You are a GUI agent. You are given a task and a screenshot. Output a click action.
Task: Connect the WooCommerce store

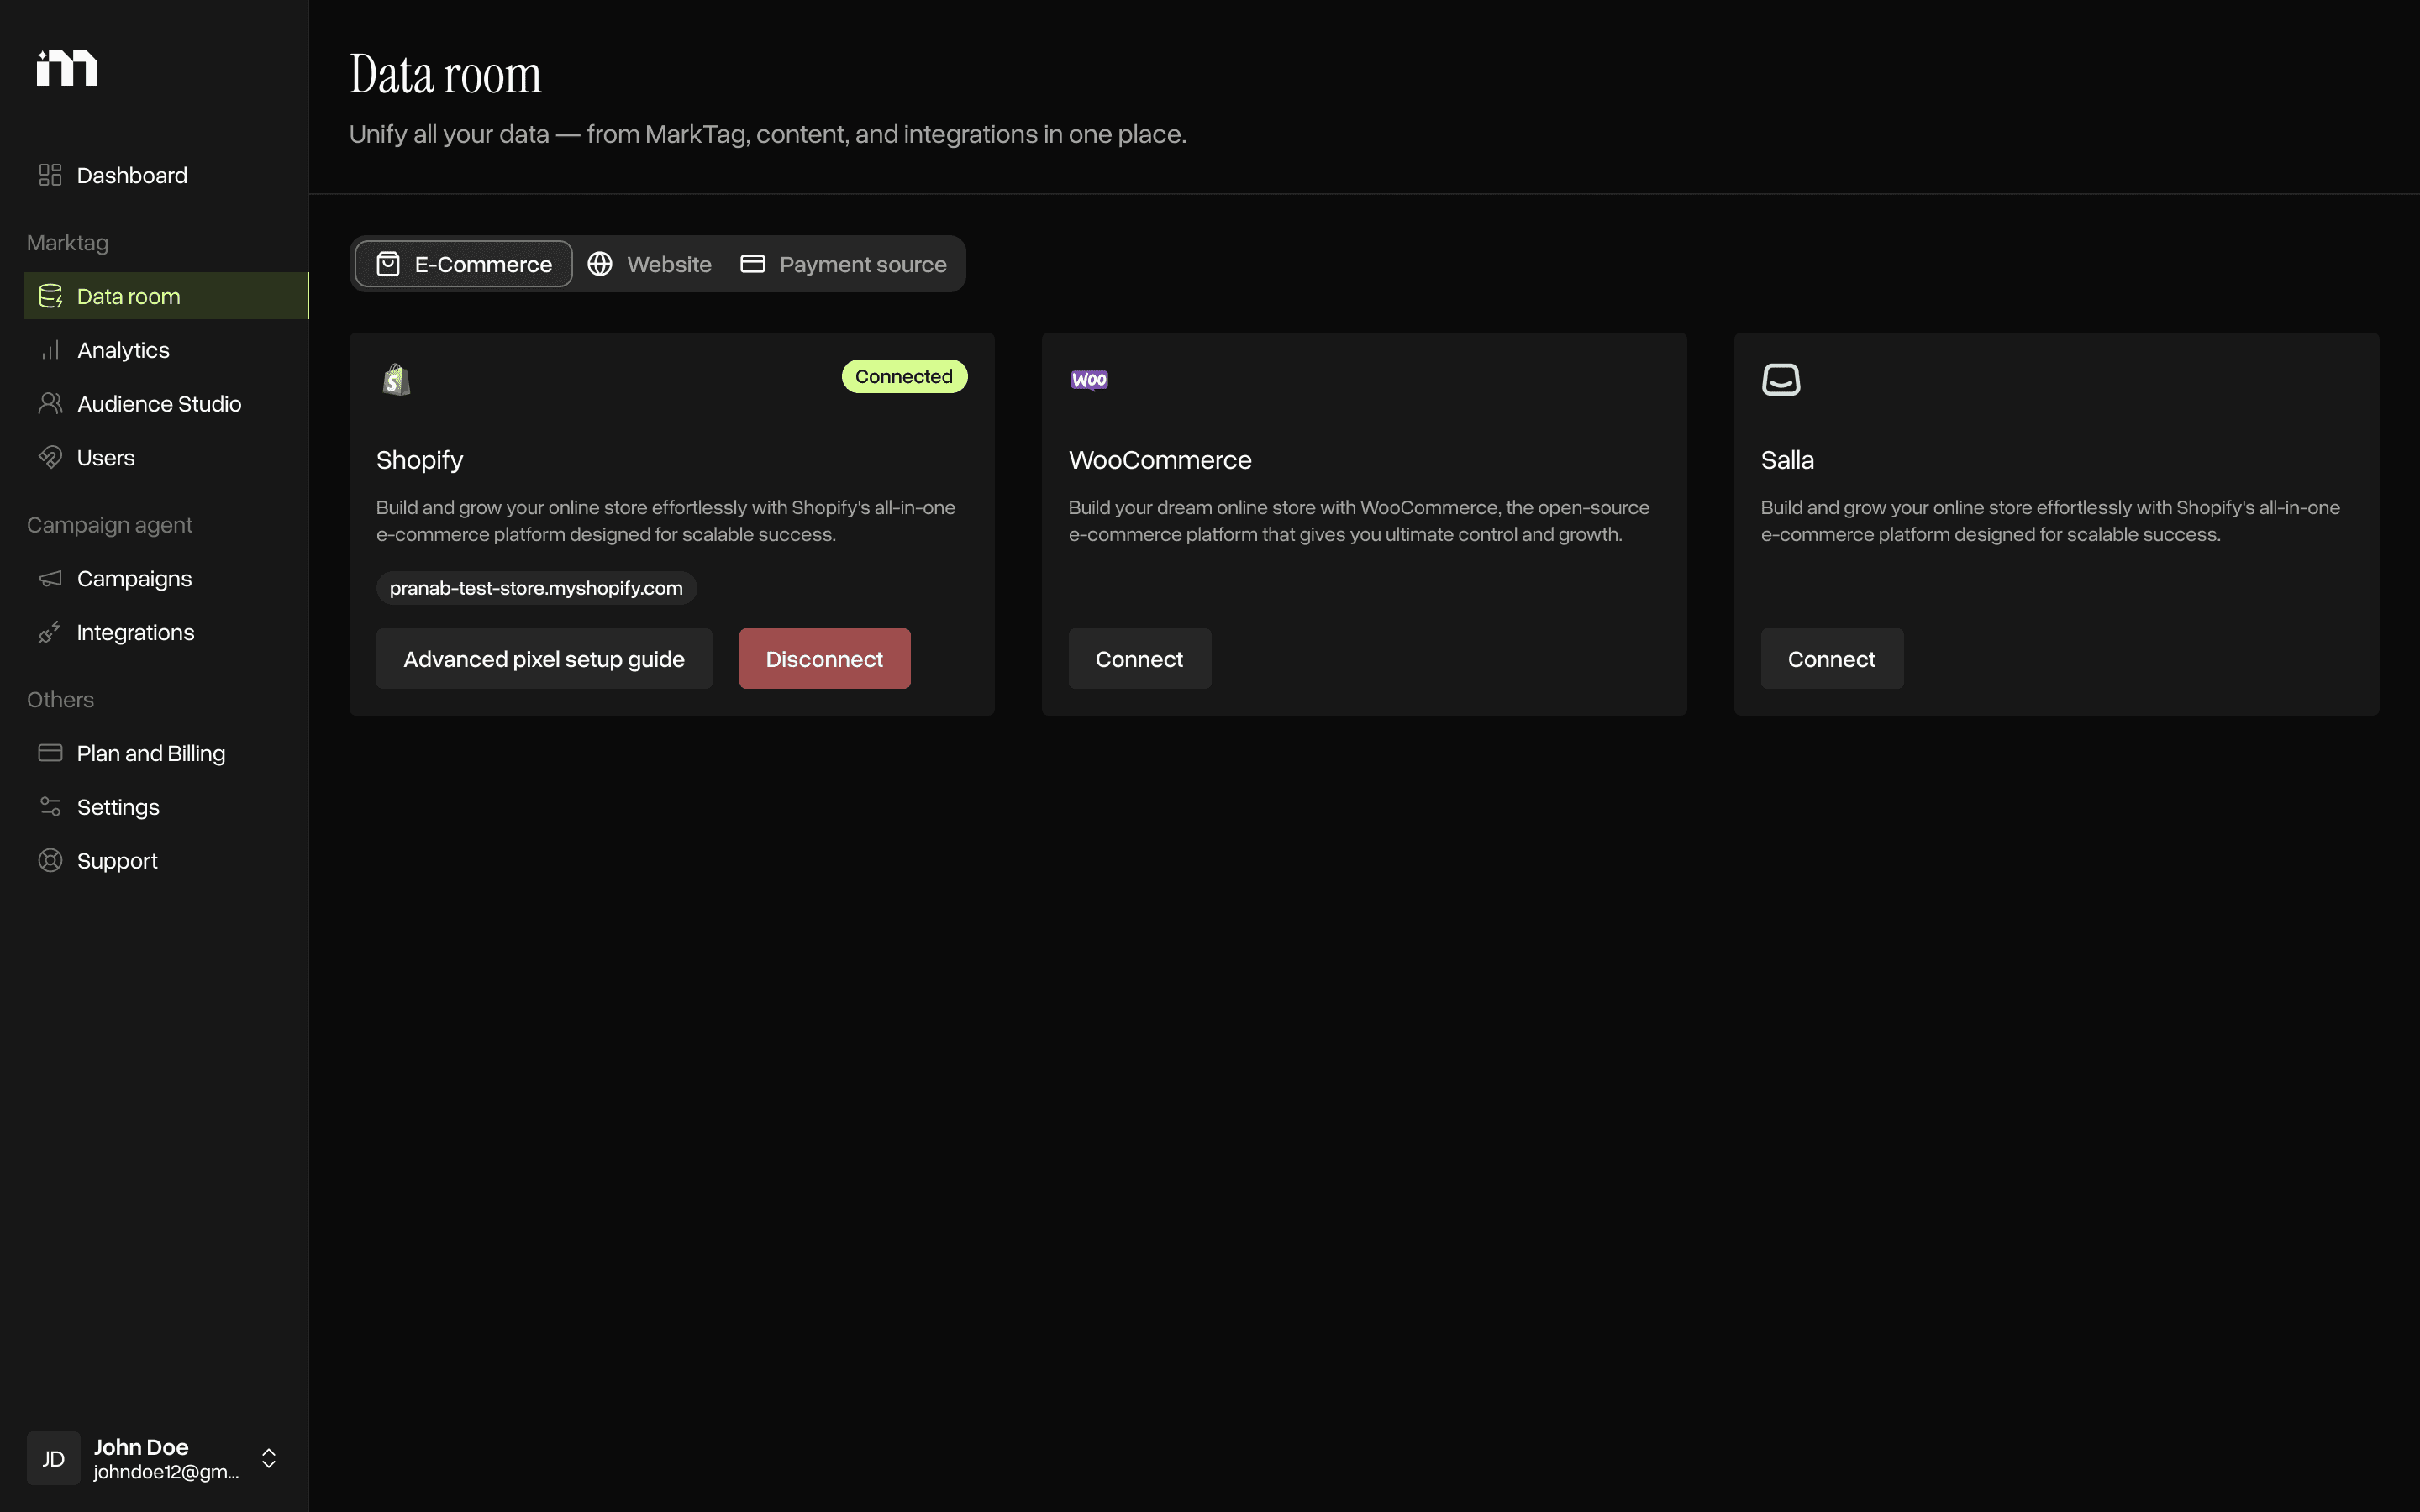coord(1140,659)
